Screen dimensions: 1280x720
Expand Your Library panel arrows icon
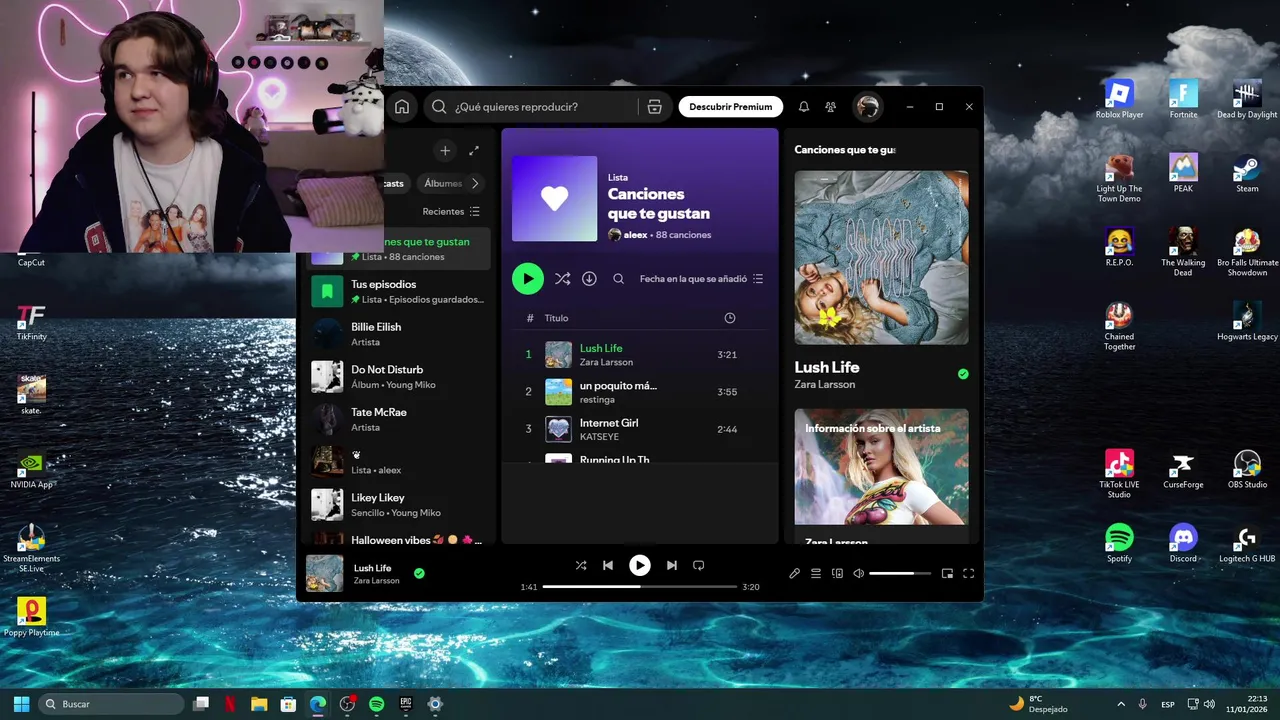474,150
